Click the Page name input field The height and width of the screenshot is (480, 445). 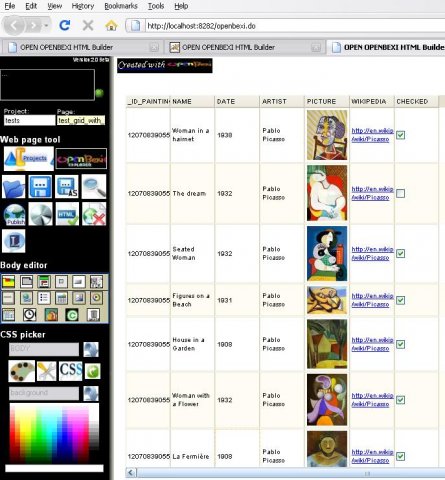click(81, 120)
